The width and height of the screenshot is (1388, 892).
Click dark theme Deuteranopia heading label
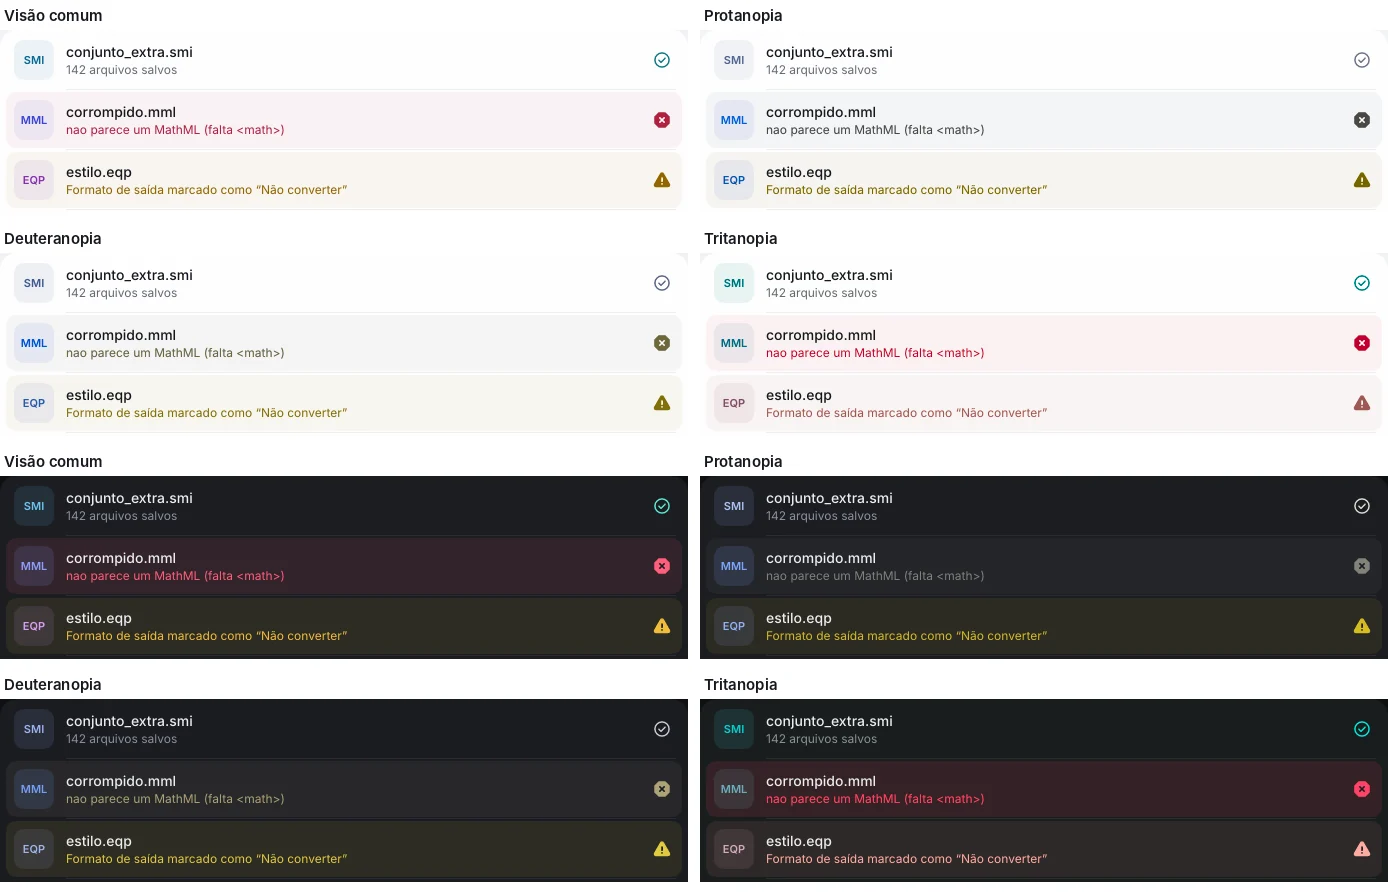click(53, 684)
